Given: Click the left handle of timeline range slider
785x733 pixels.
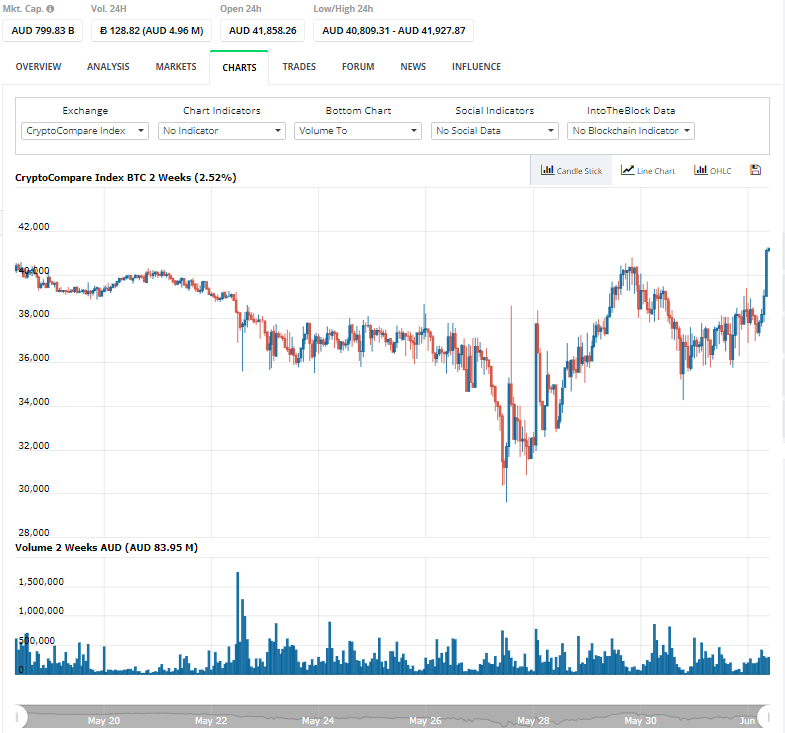Looking at the screenshot, I should (19, 716).
